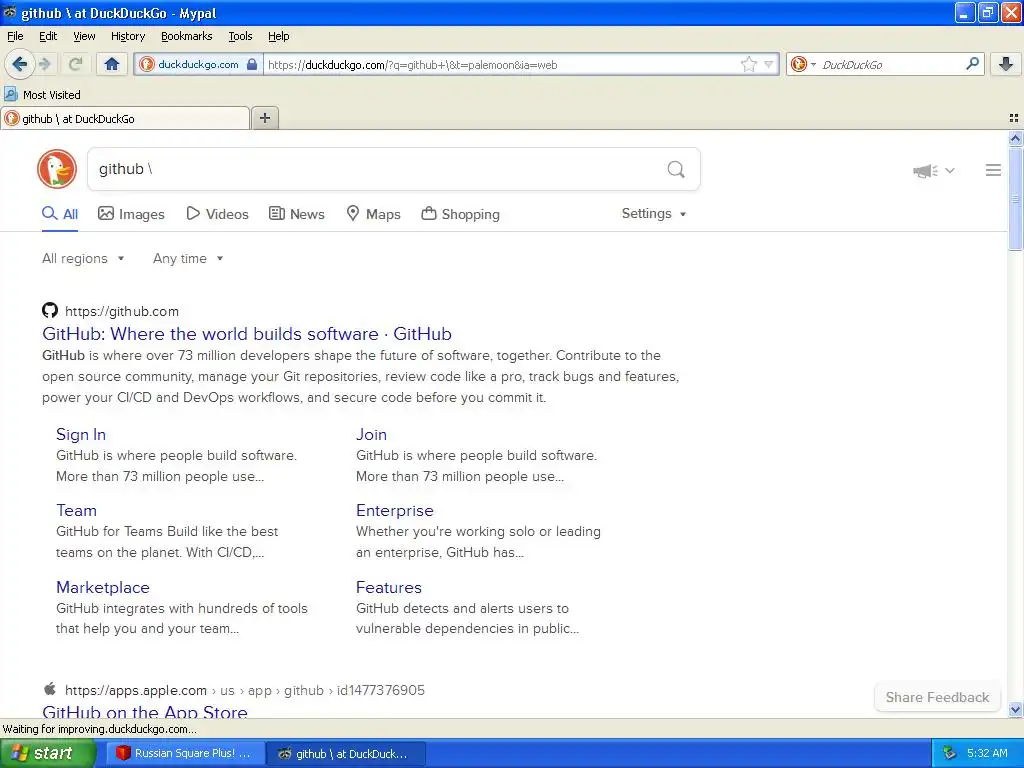Open the Edit menu

48,36
